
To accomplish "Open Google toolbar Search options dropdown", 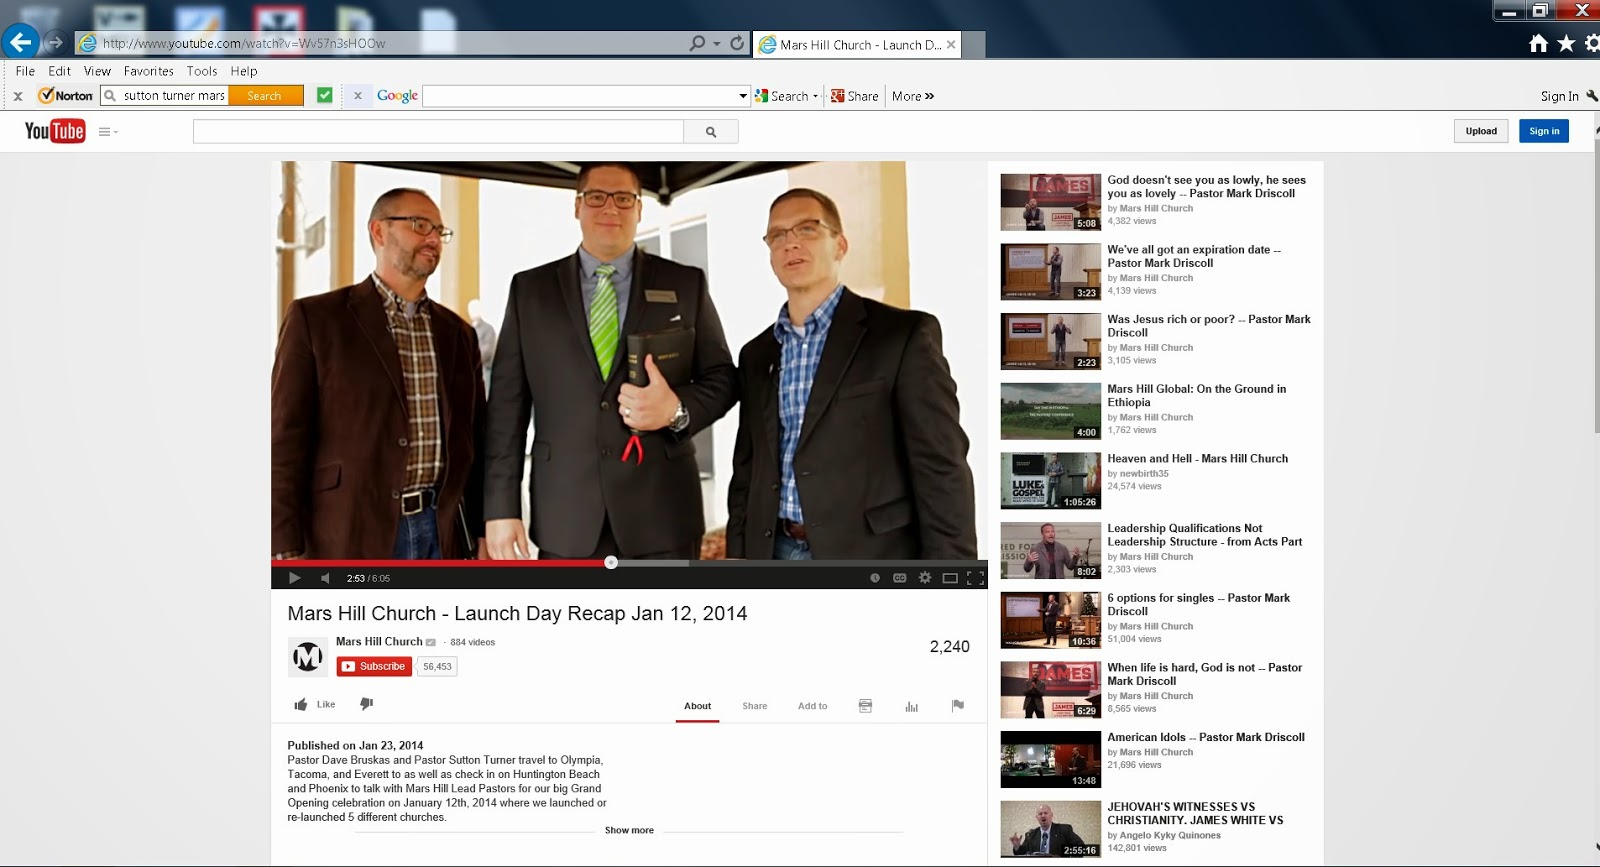I will pyautogui.click(x=815, y=96).
